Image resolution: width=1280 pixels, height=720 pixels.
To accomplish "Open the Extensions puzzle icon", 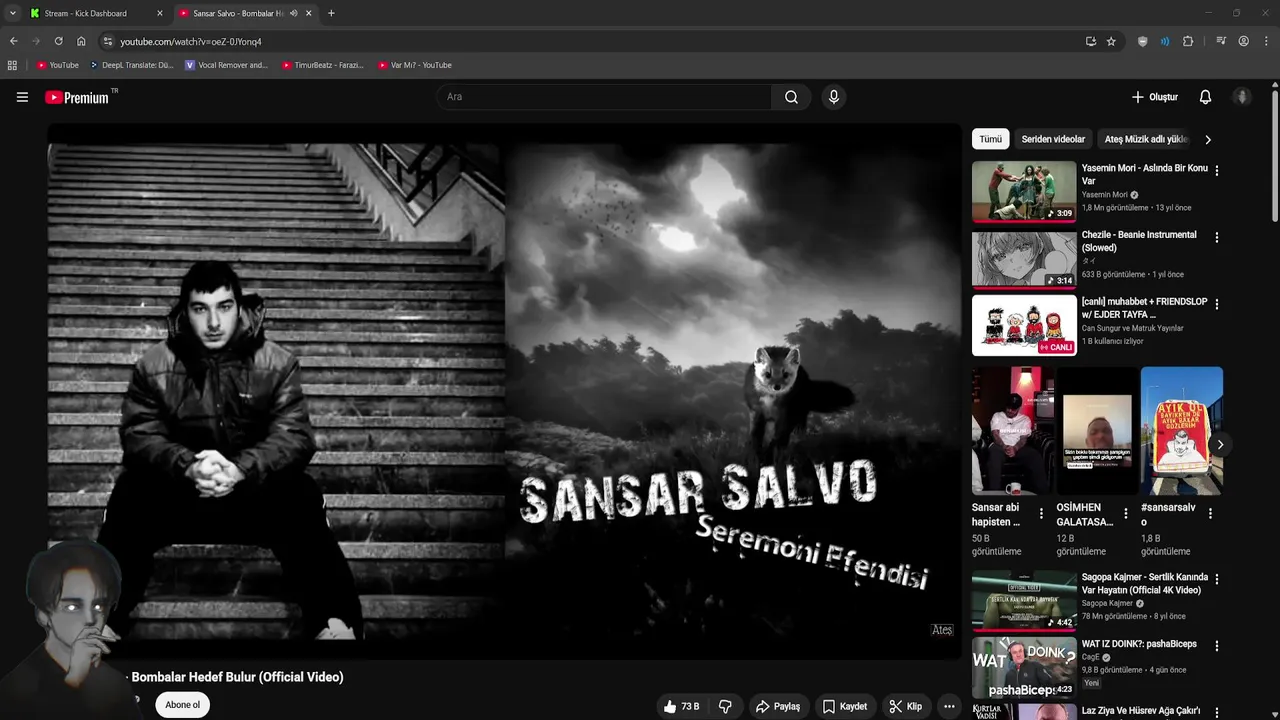I will coord(1188,41).
